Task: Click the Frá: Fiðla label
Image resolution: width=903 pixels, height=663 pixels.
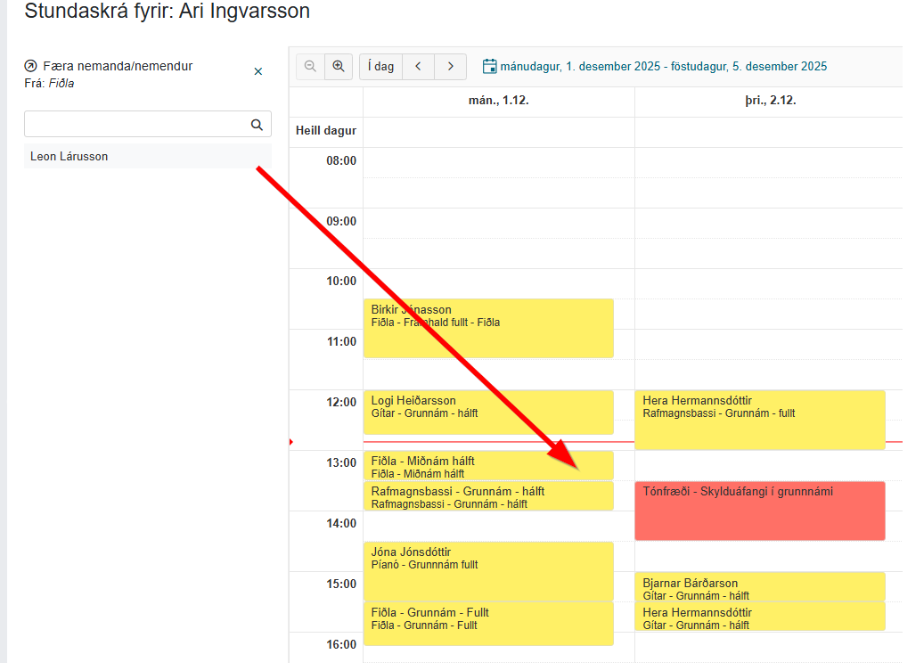Action: [50, 83]
